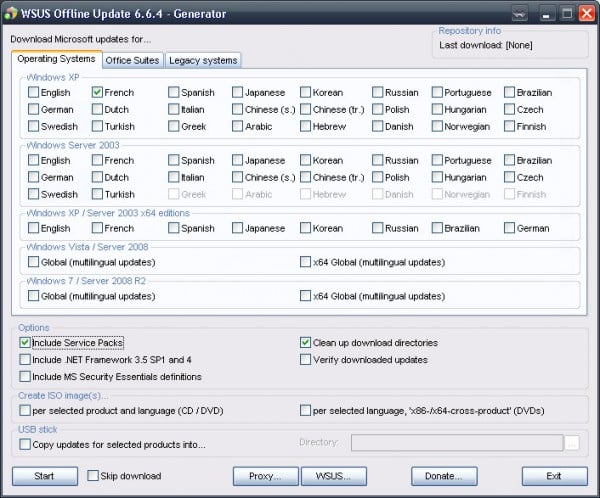The width and height of the screenshot is (600, 498).
Task: Enable Norwegian under Windows XP
Action: point(437,126)
